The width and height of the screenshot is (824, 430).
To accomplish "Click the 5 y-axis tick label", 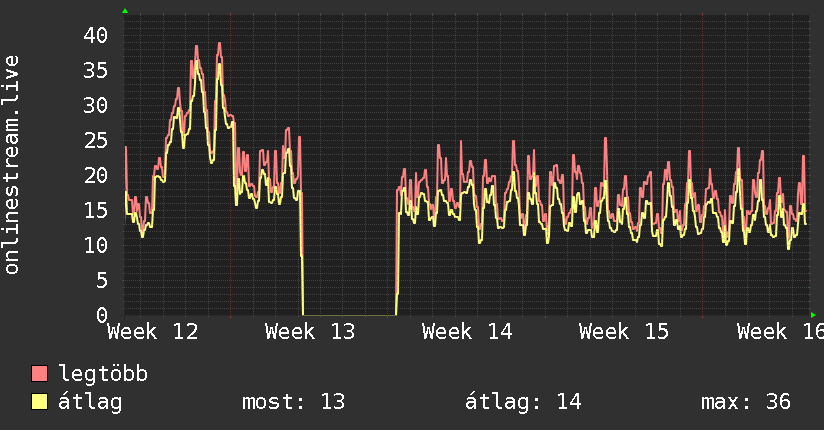I will coord(102,280).
